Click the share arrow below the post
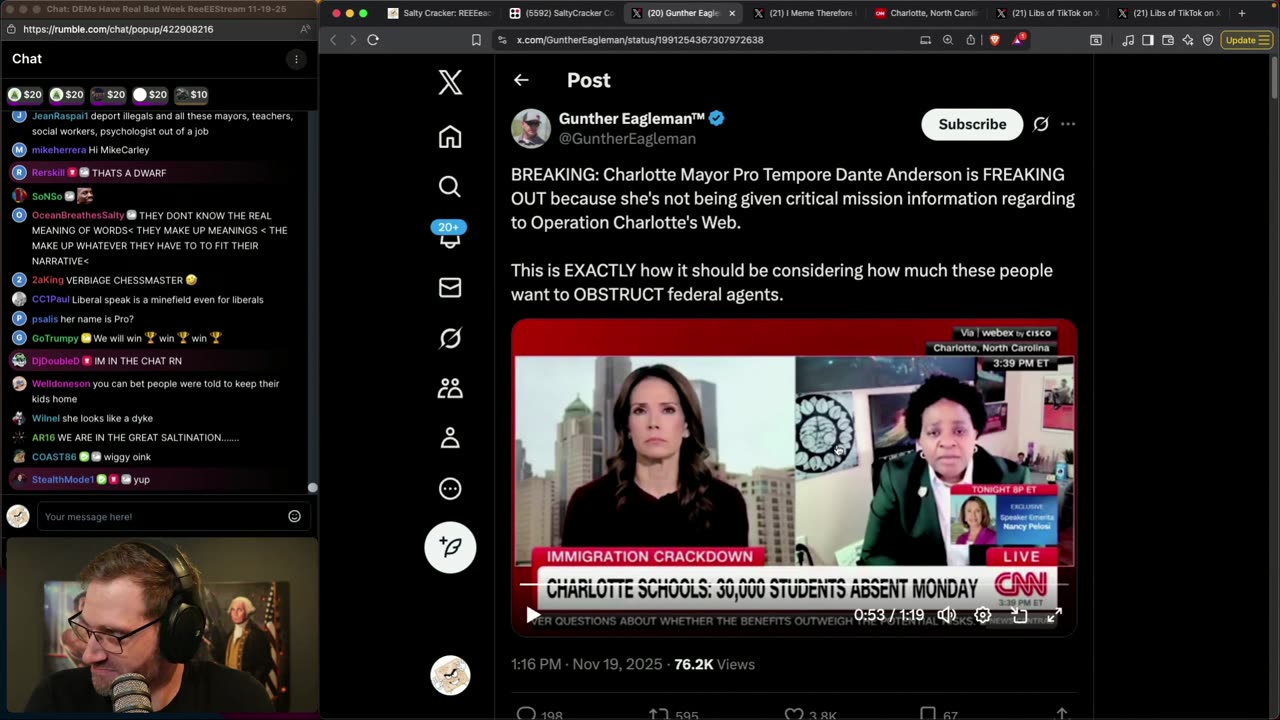Image resolution: width=1280 pixels, height=720 pixels. 1061,714
